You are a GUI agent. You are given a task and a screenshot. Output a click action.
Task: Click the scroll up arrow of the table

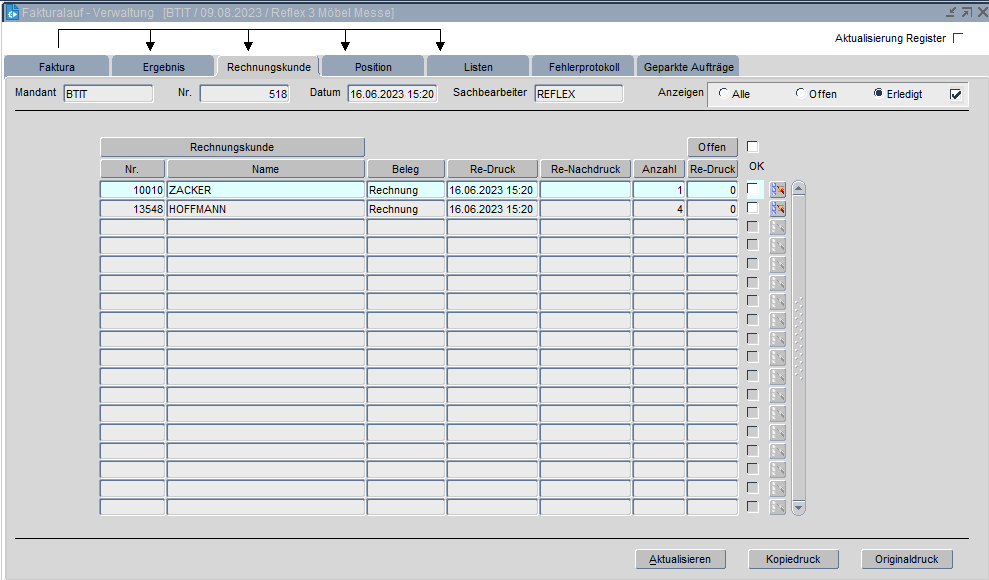click(798, 188)
